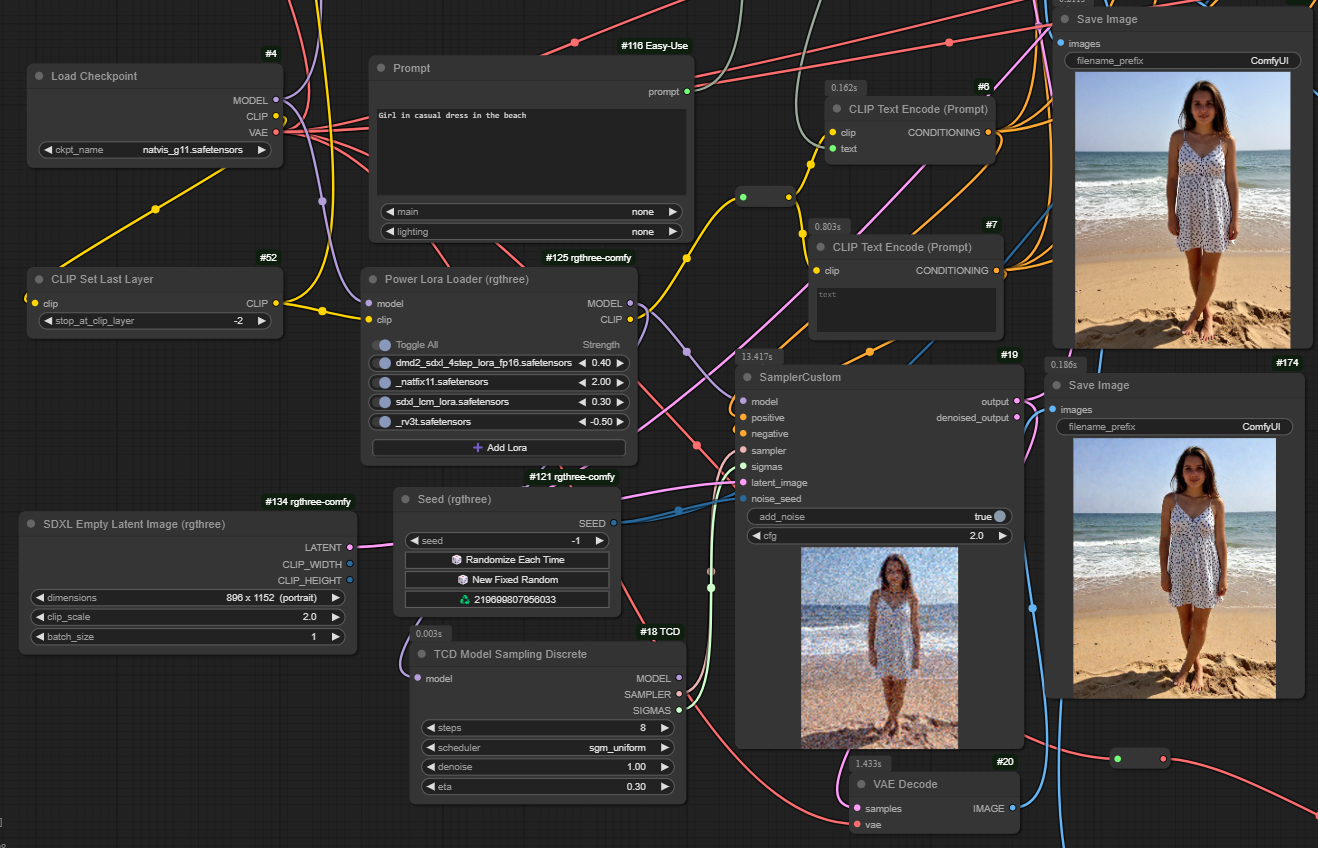The image size is (1318, 848).
Task: Collapse the TCD Model Sampling Discrete node dot
Action: (x=423, y=654)
